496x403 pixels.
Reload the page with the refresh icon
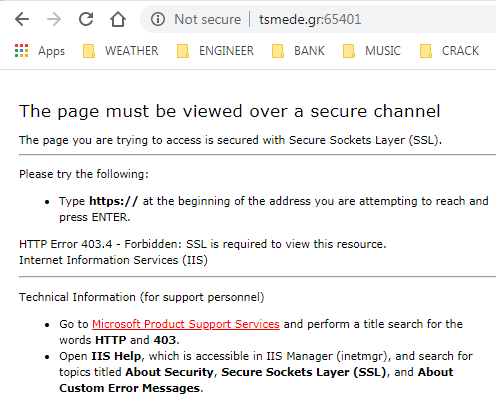point(86,19)
